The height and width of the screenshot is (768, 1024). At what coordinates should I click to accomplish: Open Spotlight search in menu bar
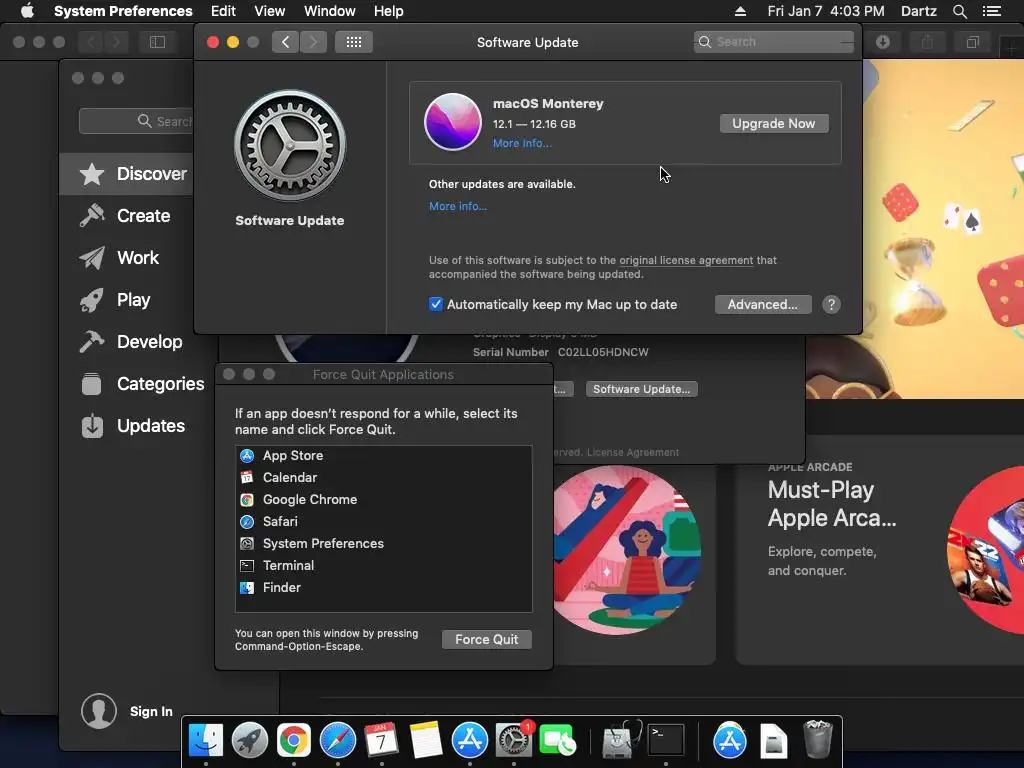click(960, 11)
